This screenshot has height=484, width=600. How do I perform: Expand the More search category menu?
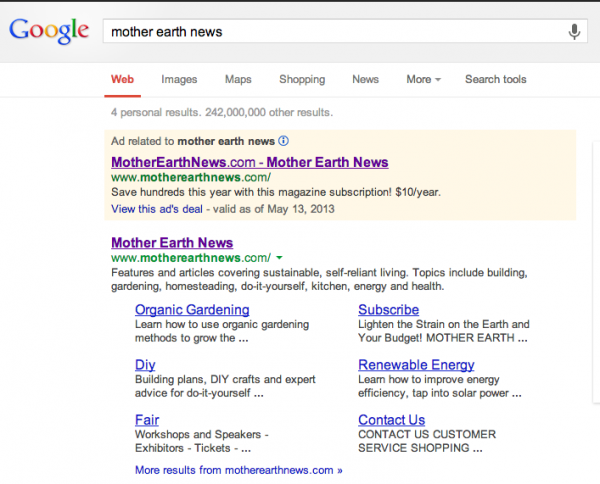coord(424,79)
